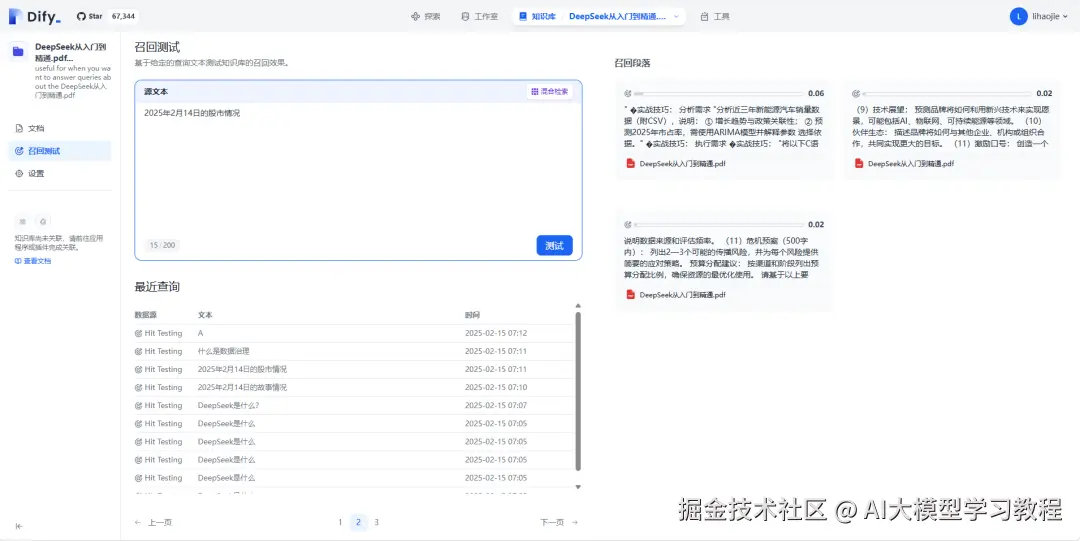Click the 知识库 book icon
The width and height of the screenshot is (1080, 541).
523,16
